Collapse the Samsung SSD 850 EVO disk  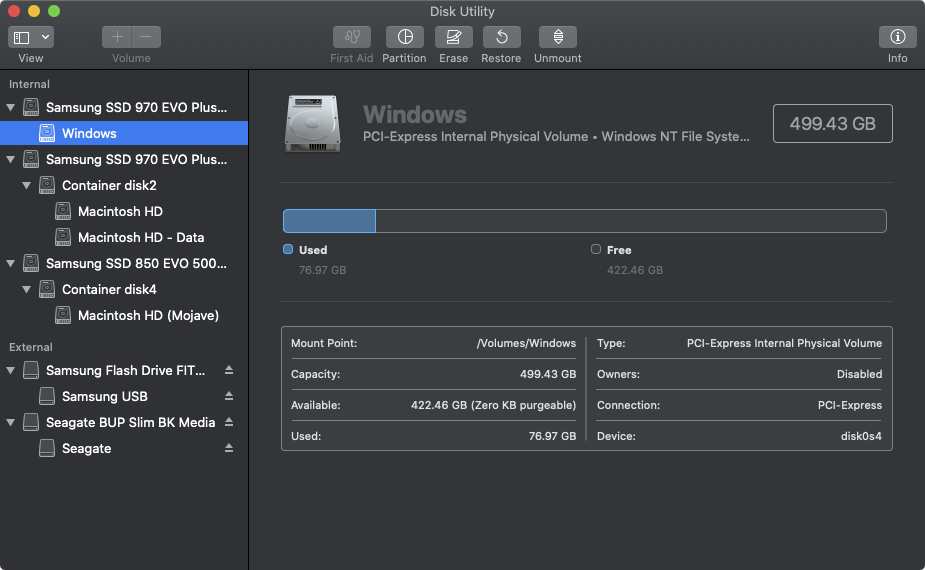click(11, 263)
